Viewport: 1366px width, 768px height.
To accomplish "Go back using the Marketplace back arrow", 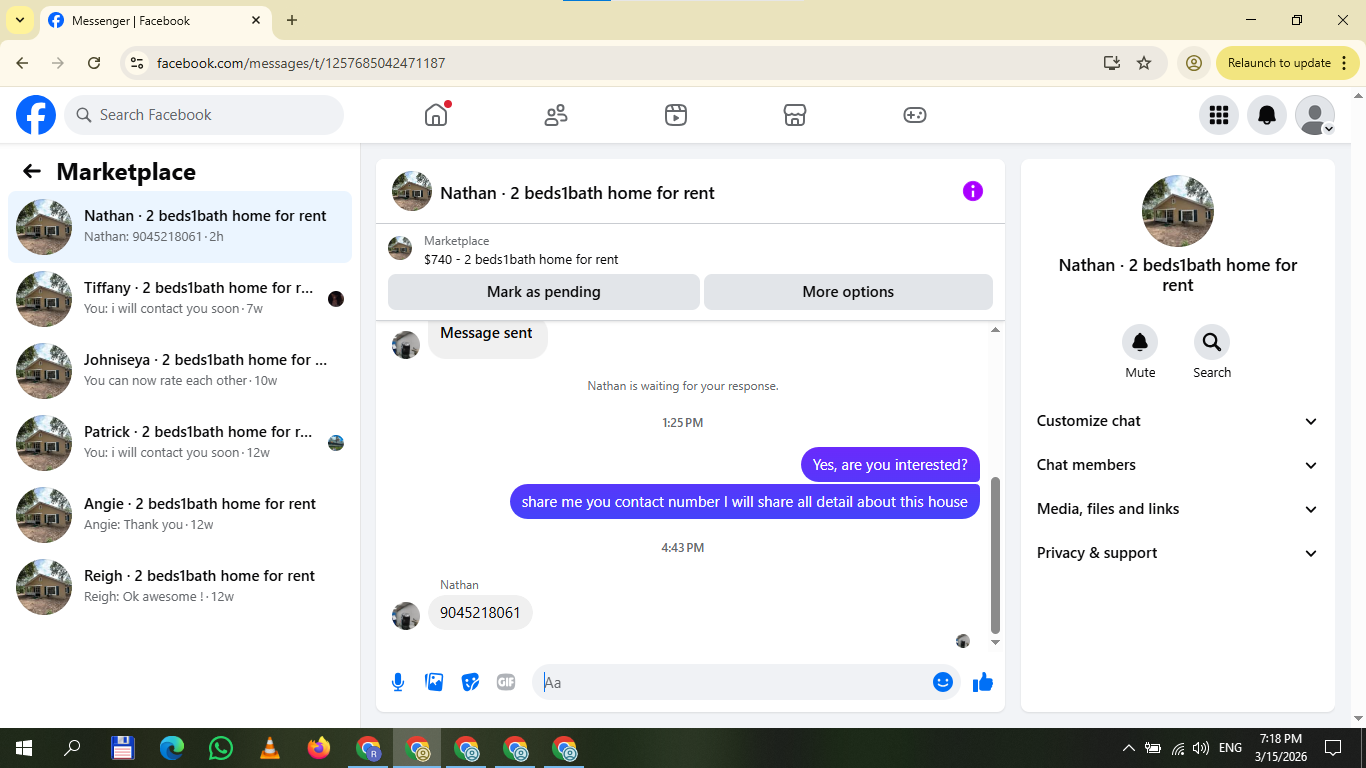I will tap(32, 171).
